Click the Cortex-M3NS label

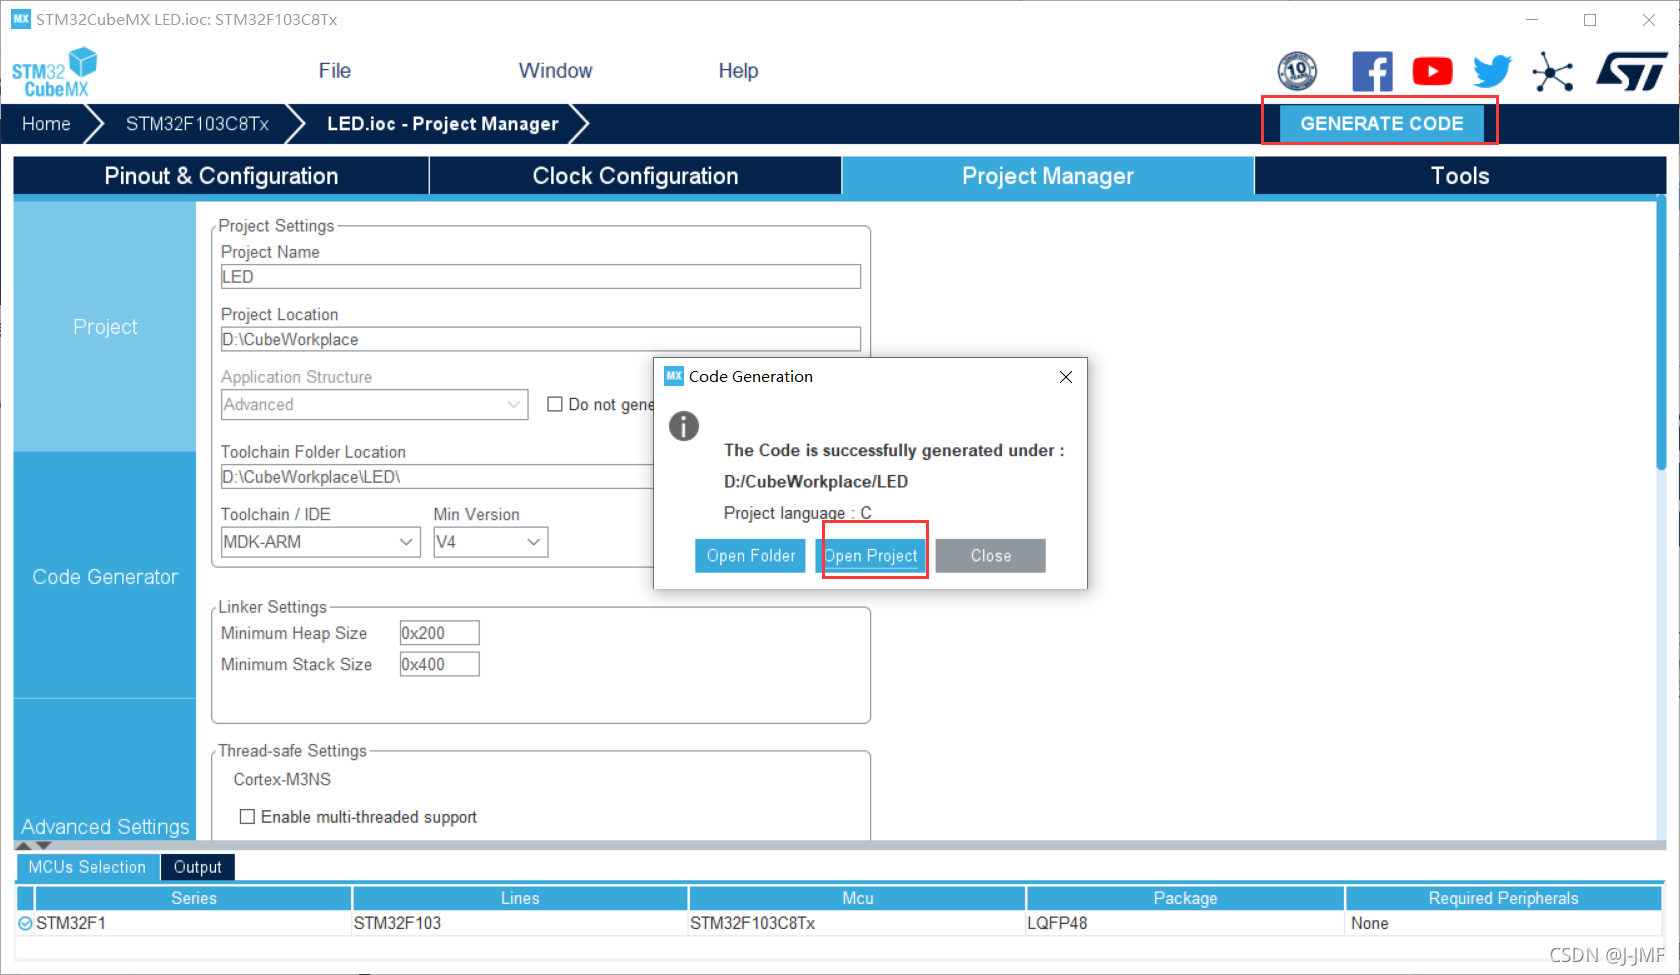[282, 780]
